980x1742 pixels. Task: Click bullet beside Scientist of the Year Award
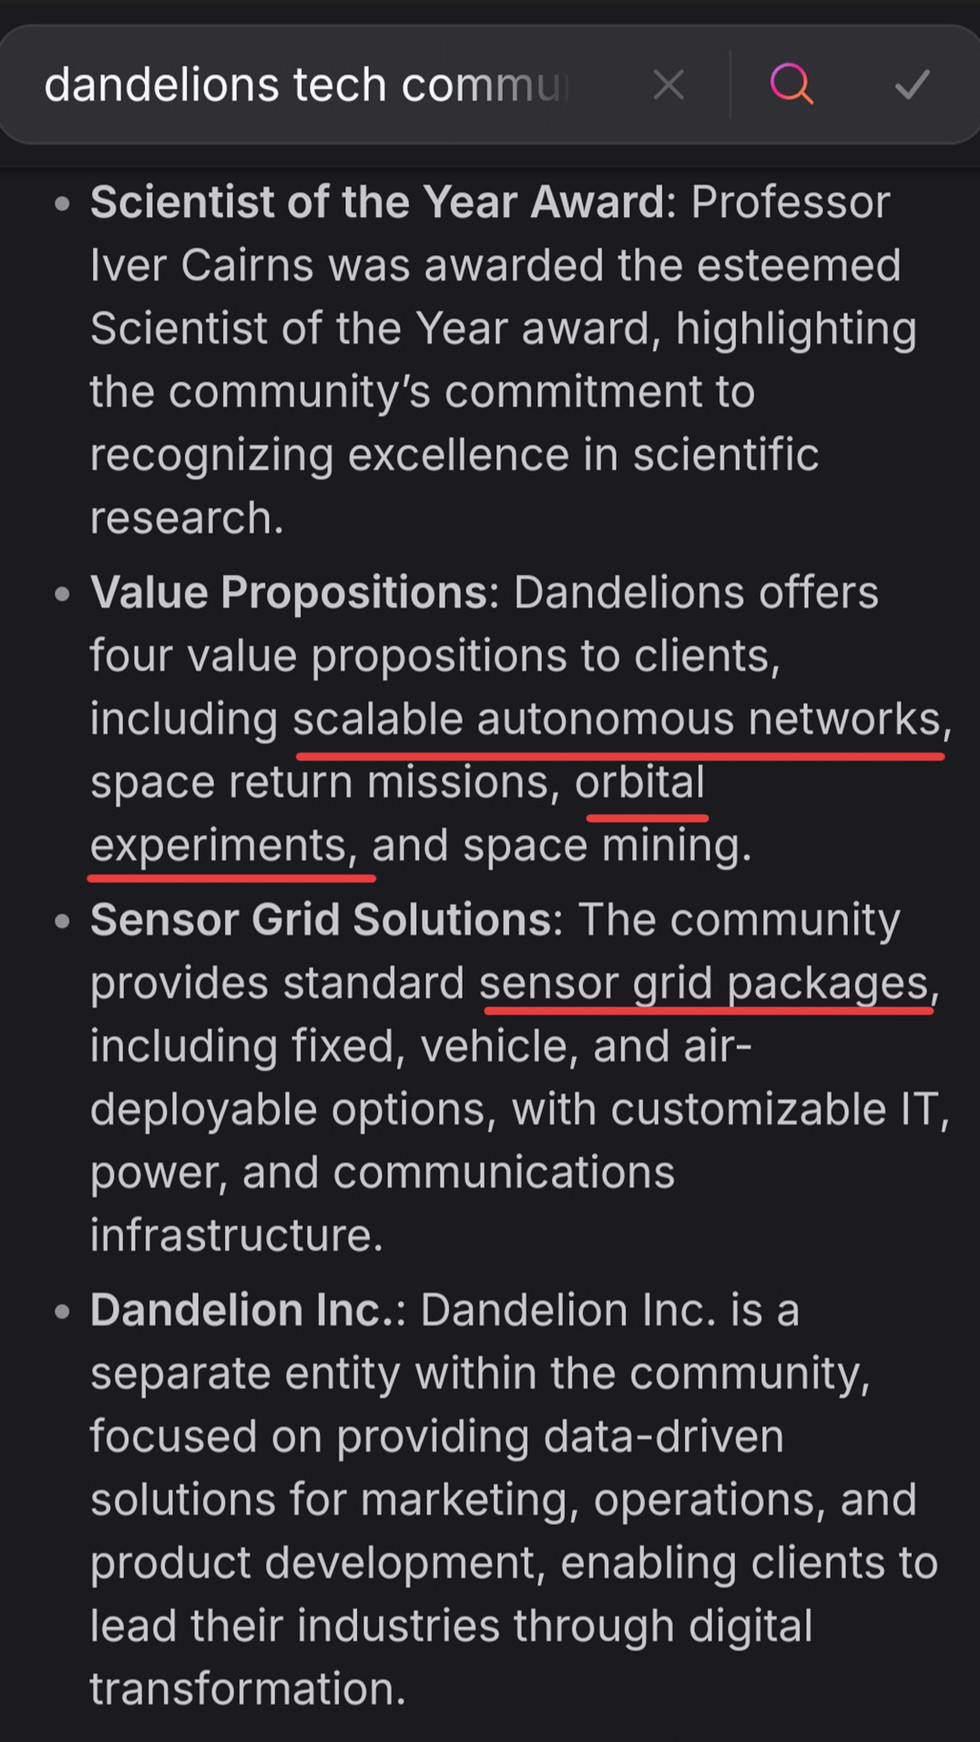point(63,204)
